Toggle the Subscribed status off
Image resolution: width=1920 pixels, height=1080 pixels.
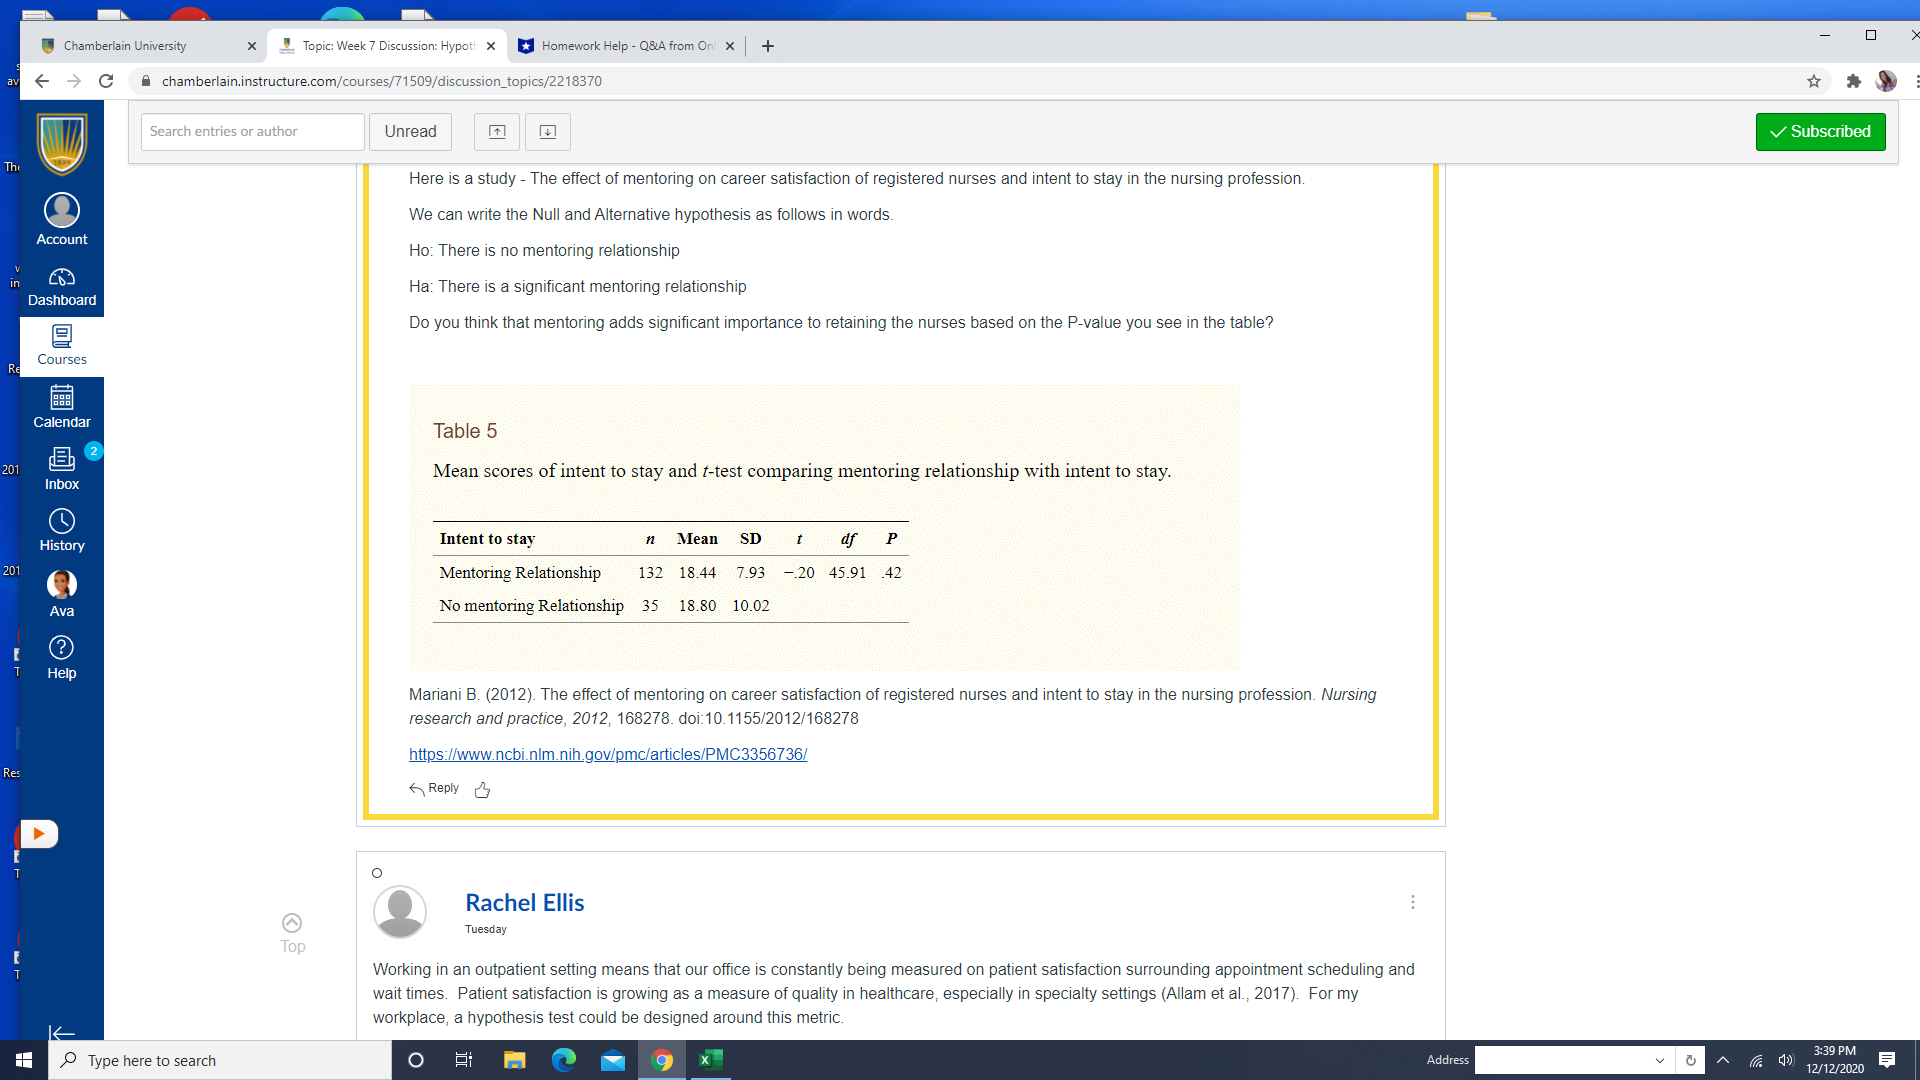[1820, 131]
